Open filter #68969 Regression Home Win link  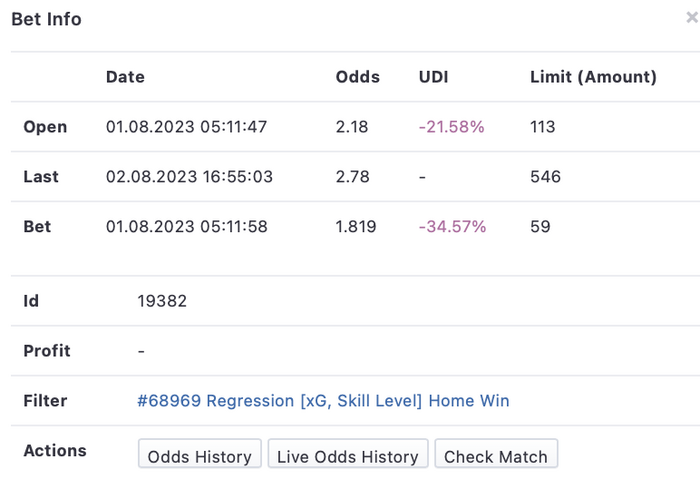coord(323,401)
